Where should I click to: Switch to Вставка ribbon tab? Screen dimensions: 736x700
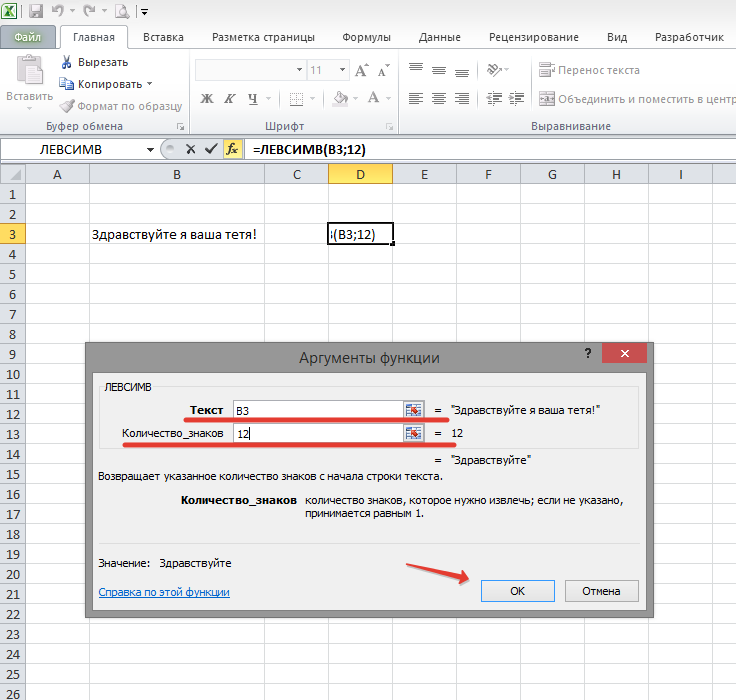point(163,37)
